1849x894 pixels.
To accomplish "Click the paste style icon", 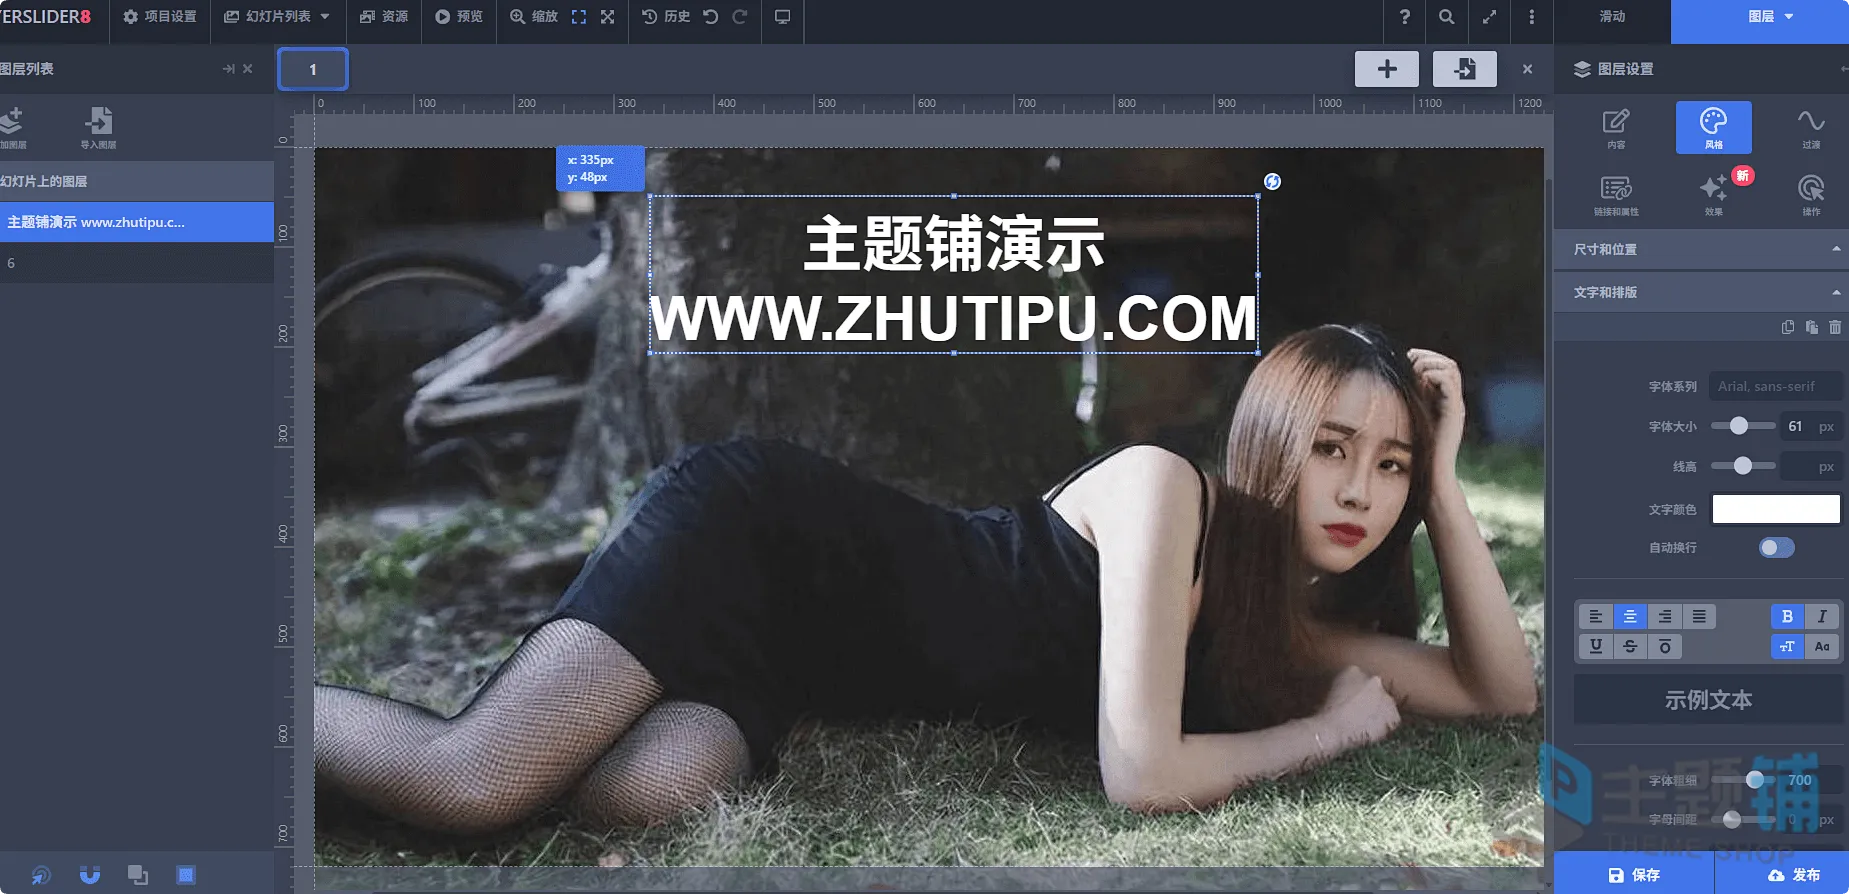I will coord(1812,327).
